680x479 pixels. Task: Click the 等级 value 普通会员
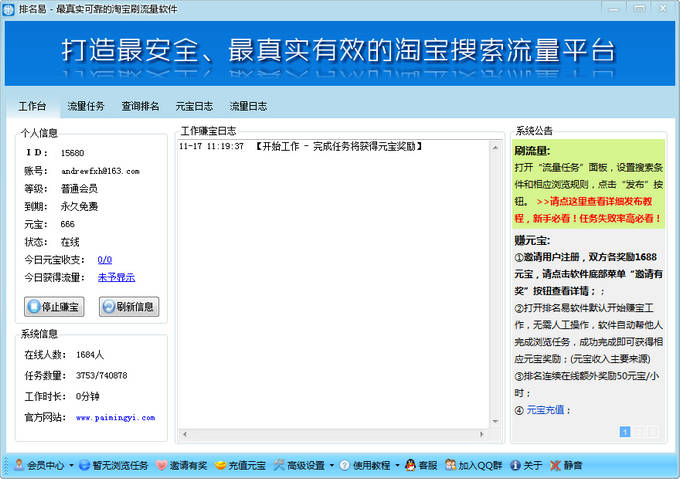(x=79, y=189)
